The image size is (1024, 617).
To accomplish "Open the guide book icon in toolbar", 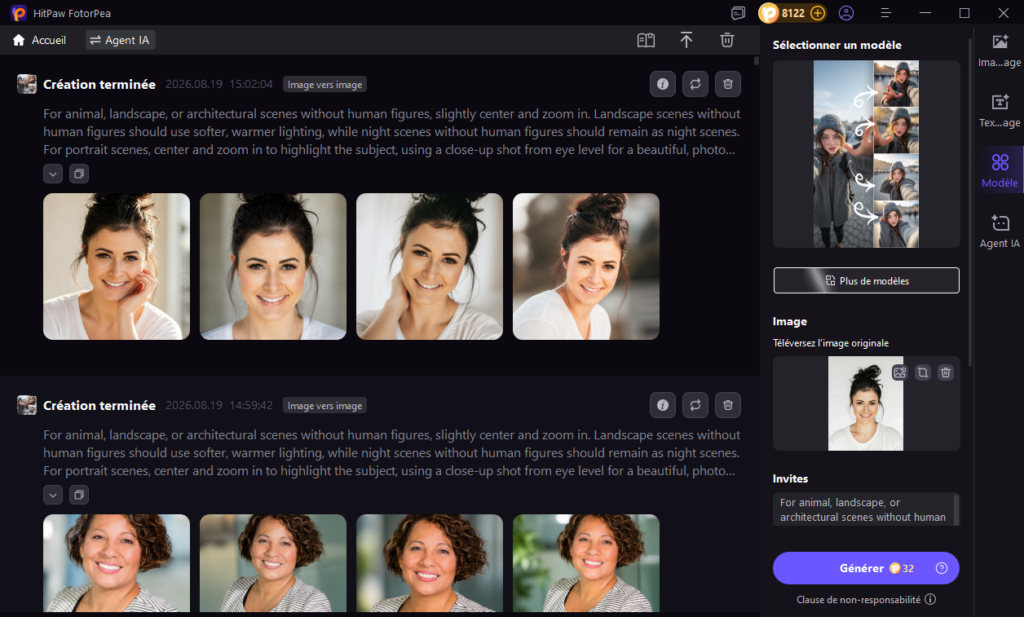I will [646, 40].
